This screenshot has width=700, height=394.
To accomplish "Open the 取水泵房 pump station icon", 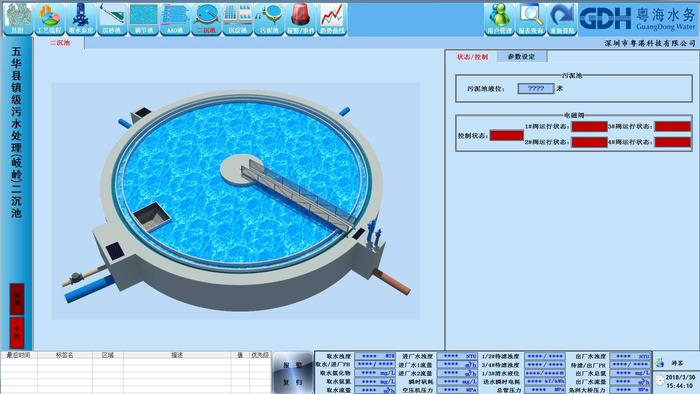I will [81, 19].
